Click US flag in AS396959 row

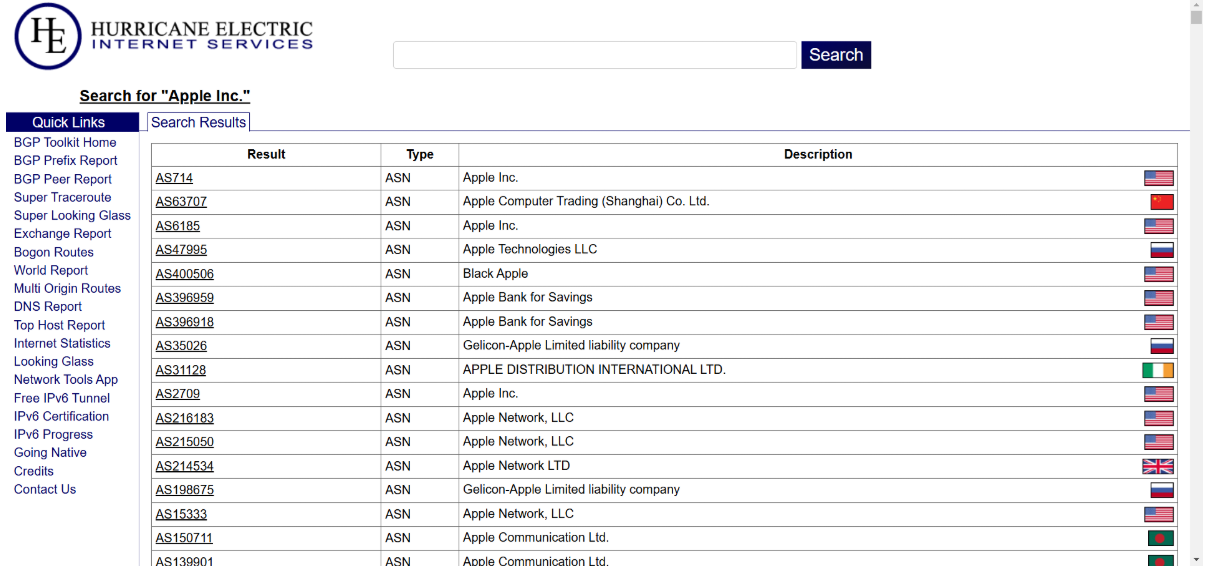pyautogui.click(x=1159, y=298)
